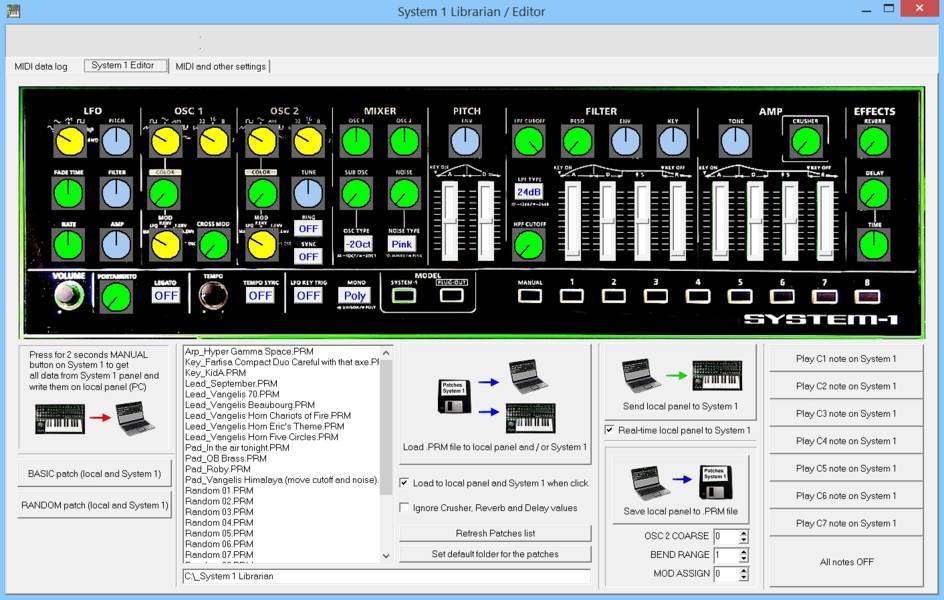Uncheck Real-time local panel to System 1

[x=609, y=430]
